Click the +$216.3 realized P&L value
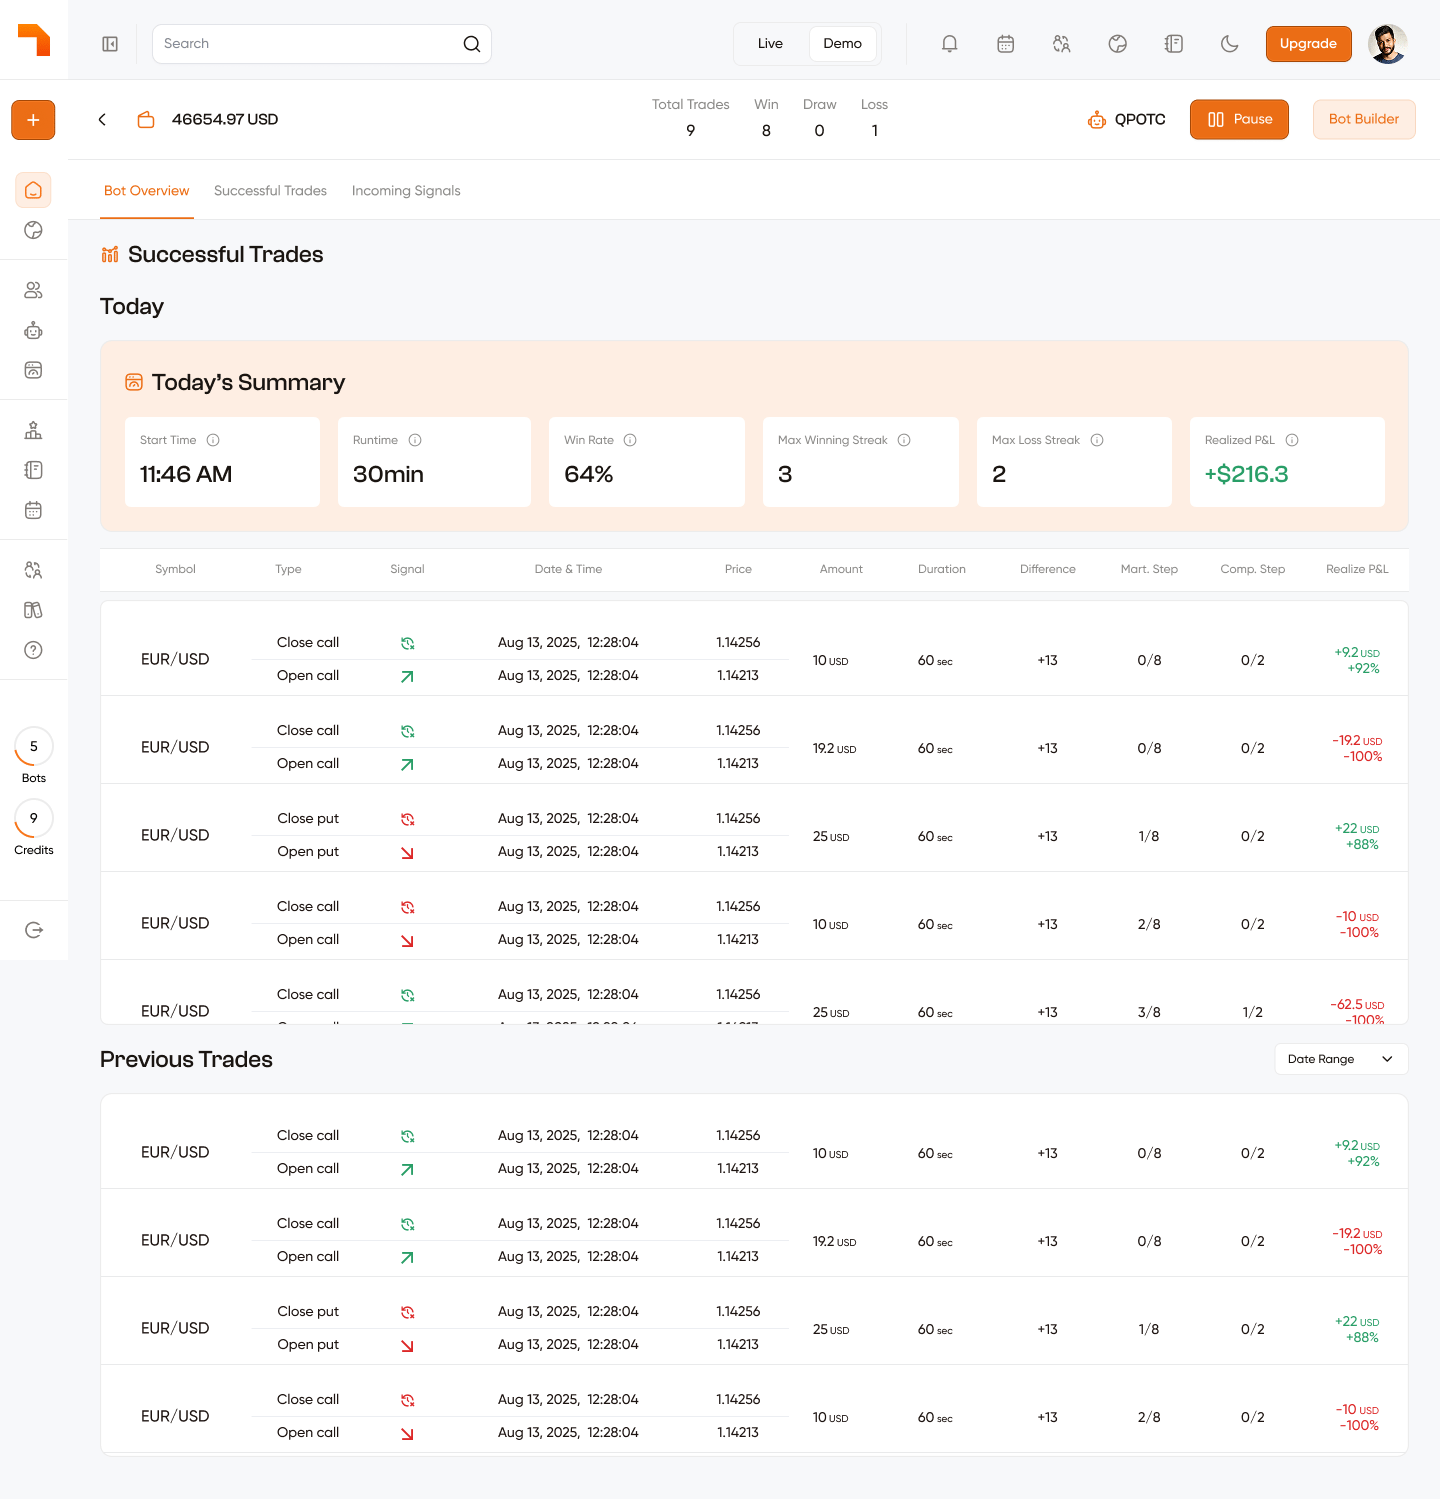1440x1499 pixels. pyautogui.click(x=1246, y=474)
